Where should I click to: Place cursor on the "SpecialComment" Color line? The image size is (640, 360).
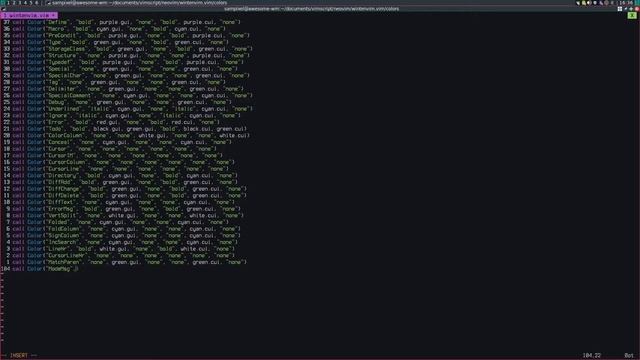point(132,96)
